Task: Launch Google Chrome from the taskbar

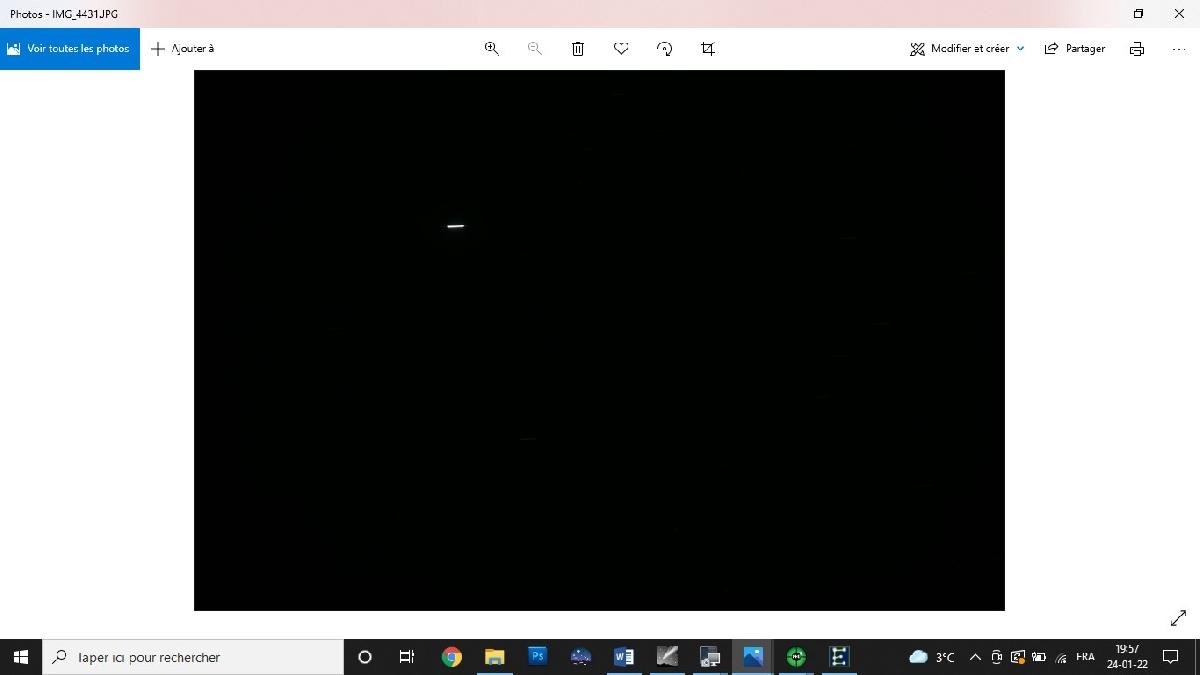Action: tap(451, 657)
